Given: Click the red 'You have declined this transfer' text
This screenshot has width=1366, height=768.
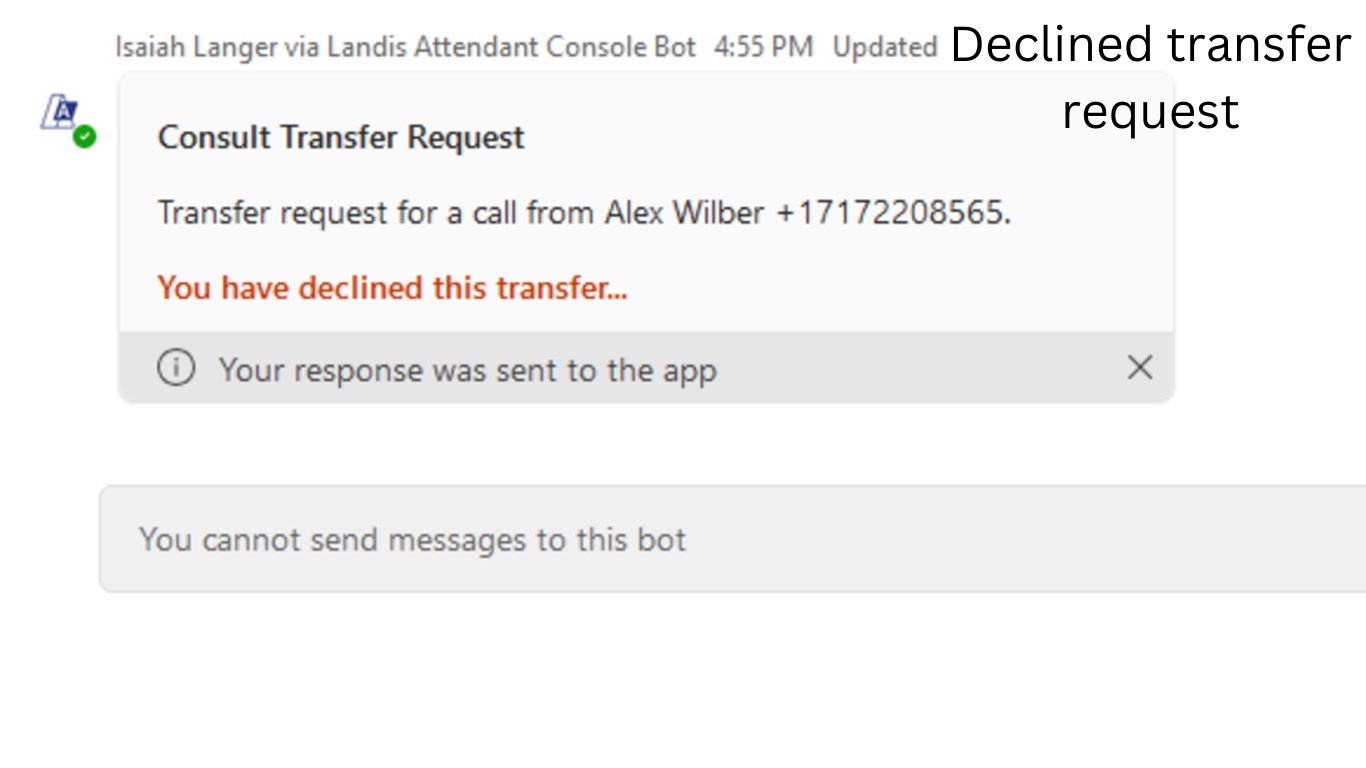Looking at the screenshot, I should (392, 288).
